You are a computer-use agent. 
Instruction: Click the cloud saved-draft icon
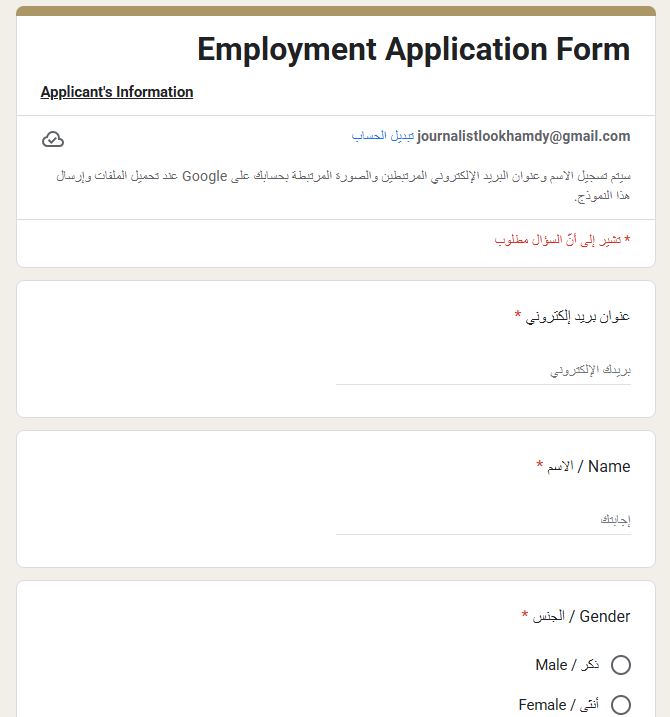(53, 139)
